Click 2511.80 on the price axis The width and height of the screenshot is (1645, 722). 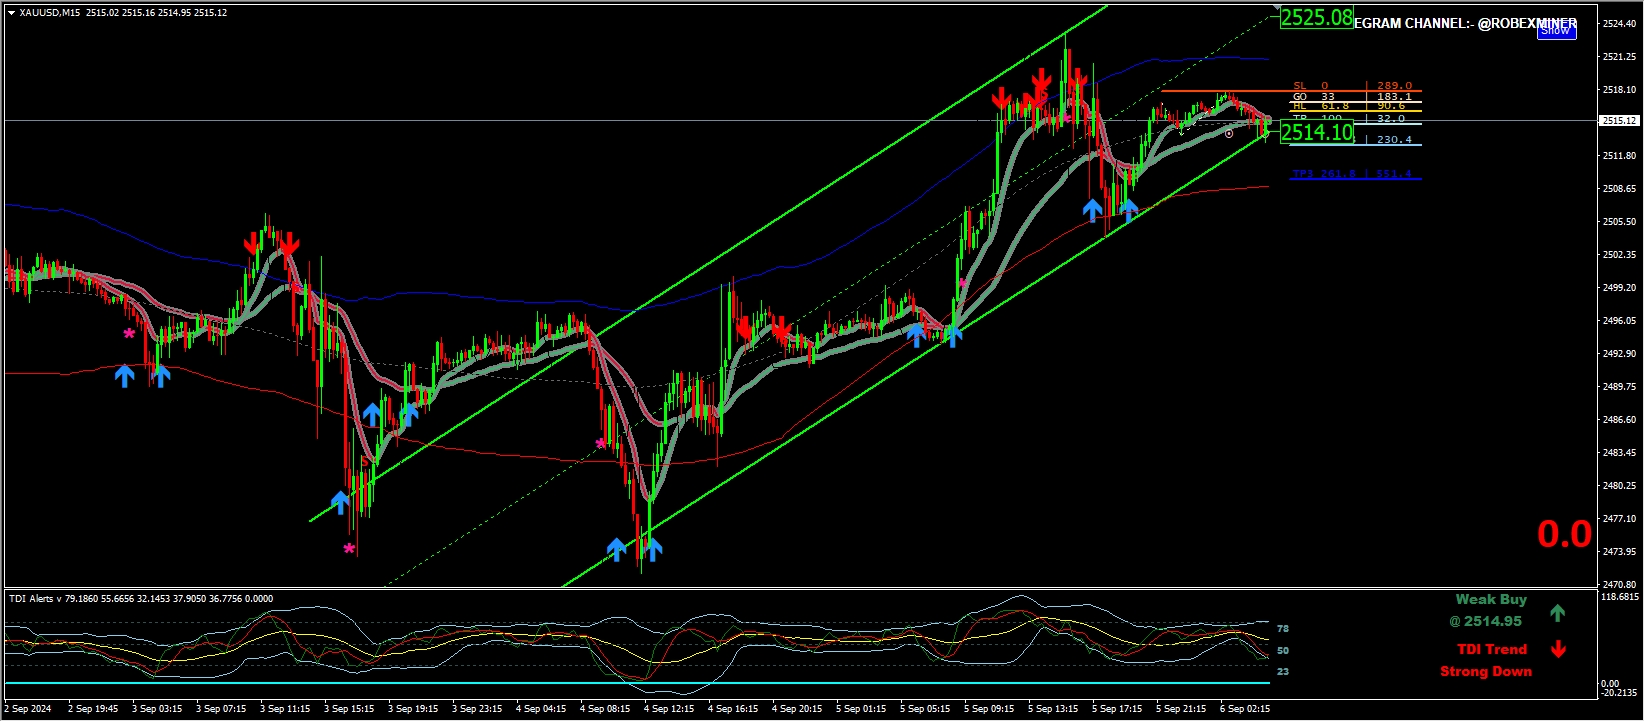(1619, 156)
